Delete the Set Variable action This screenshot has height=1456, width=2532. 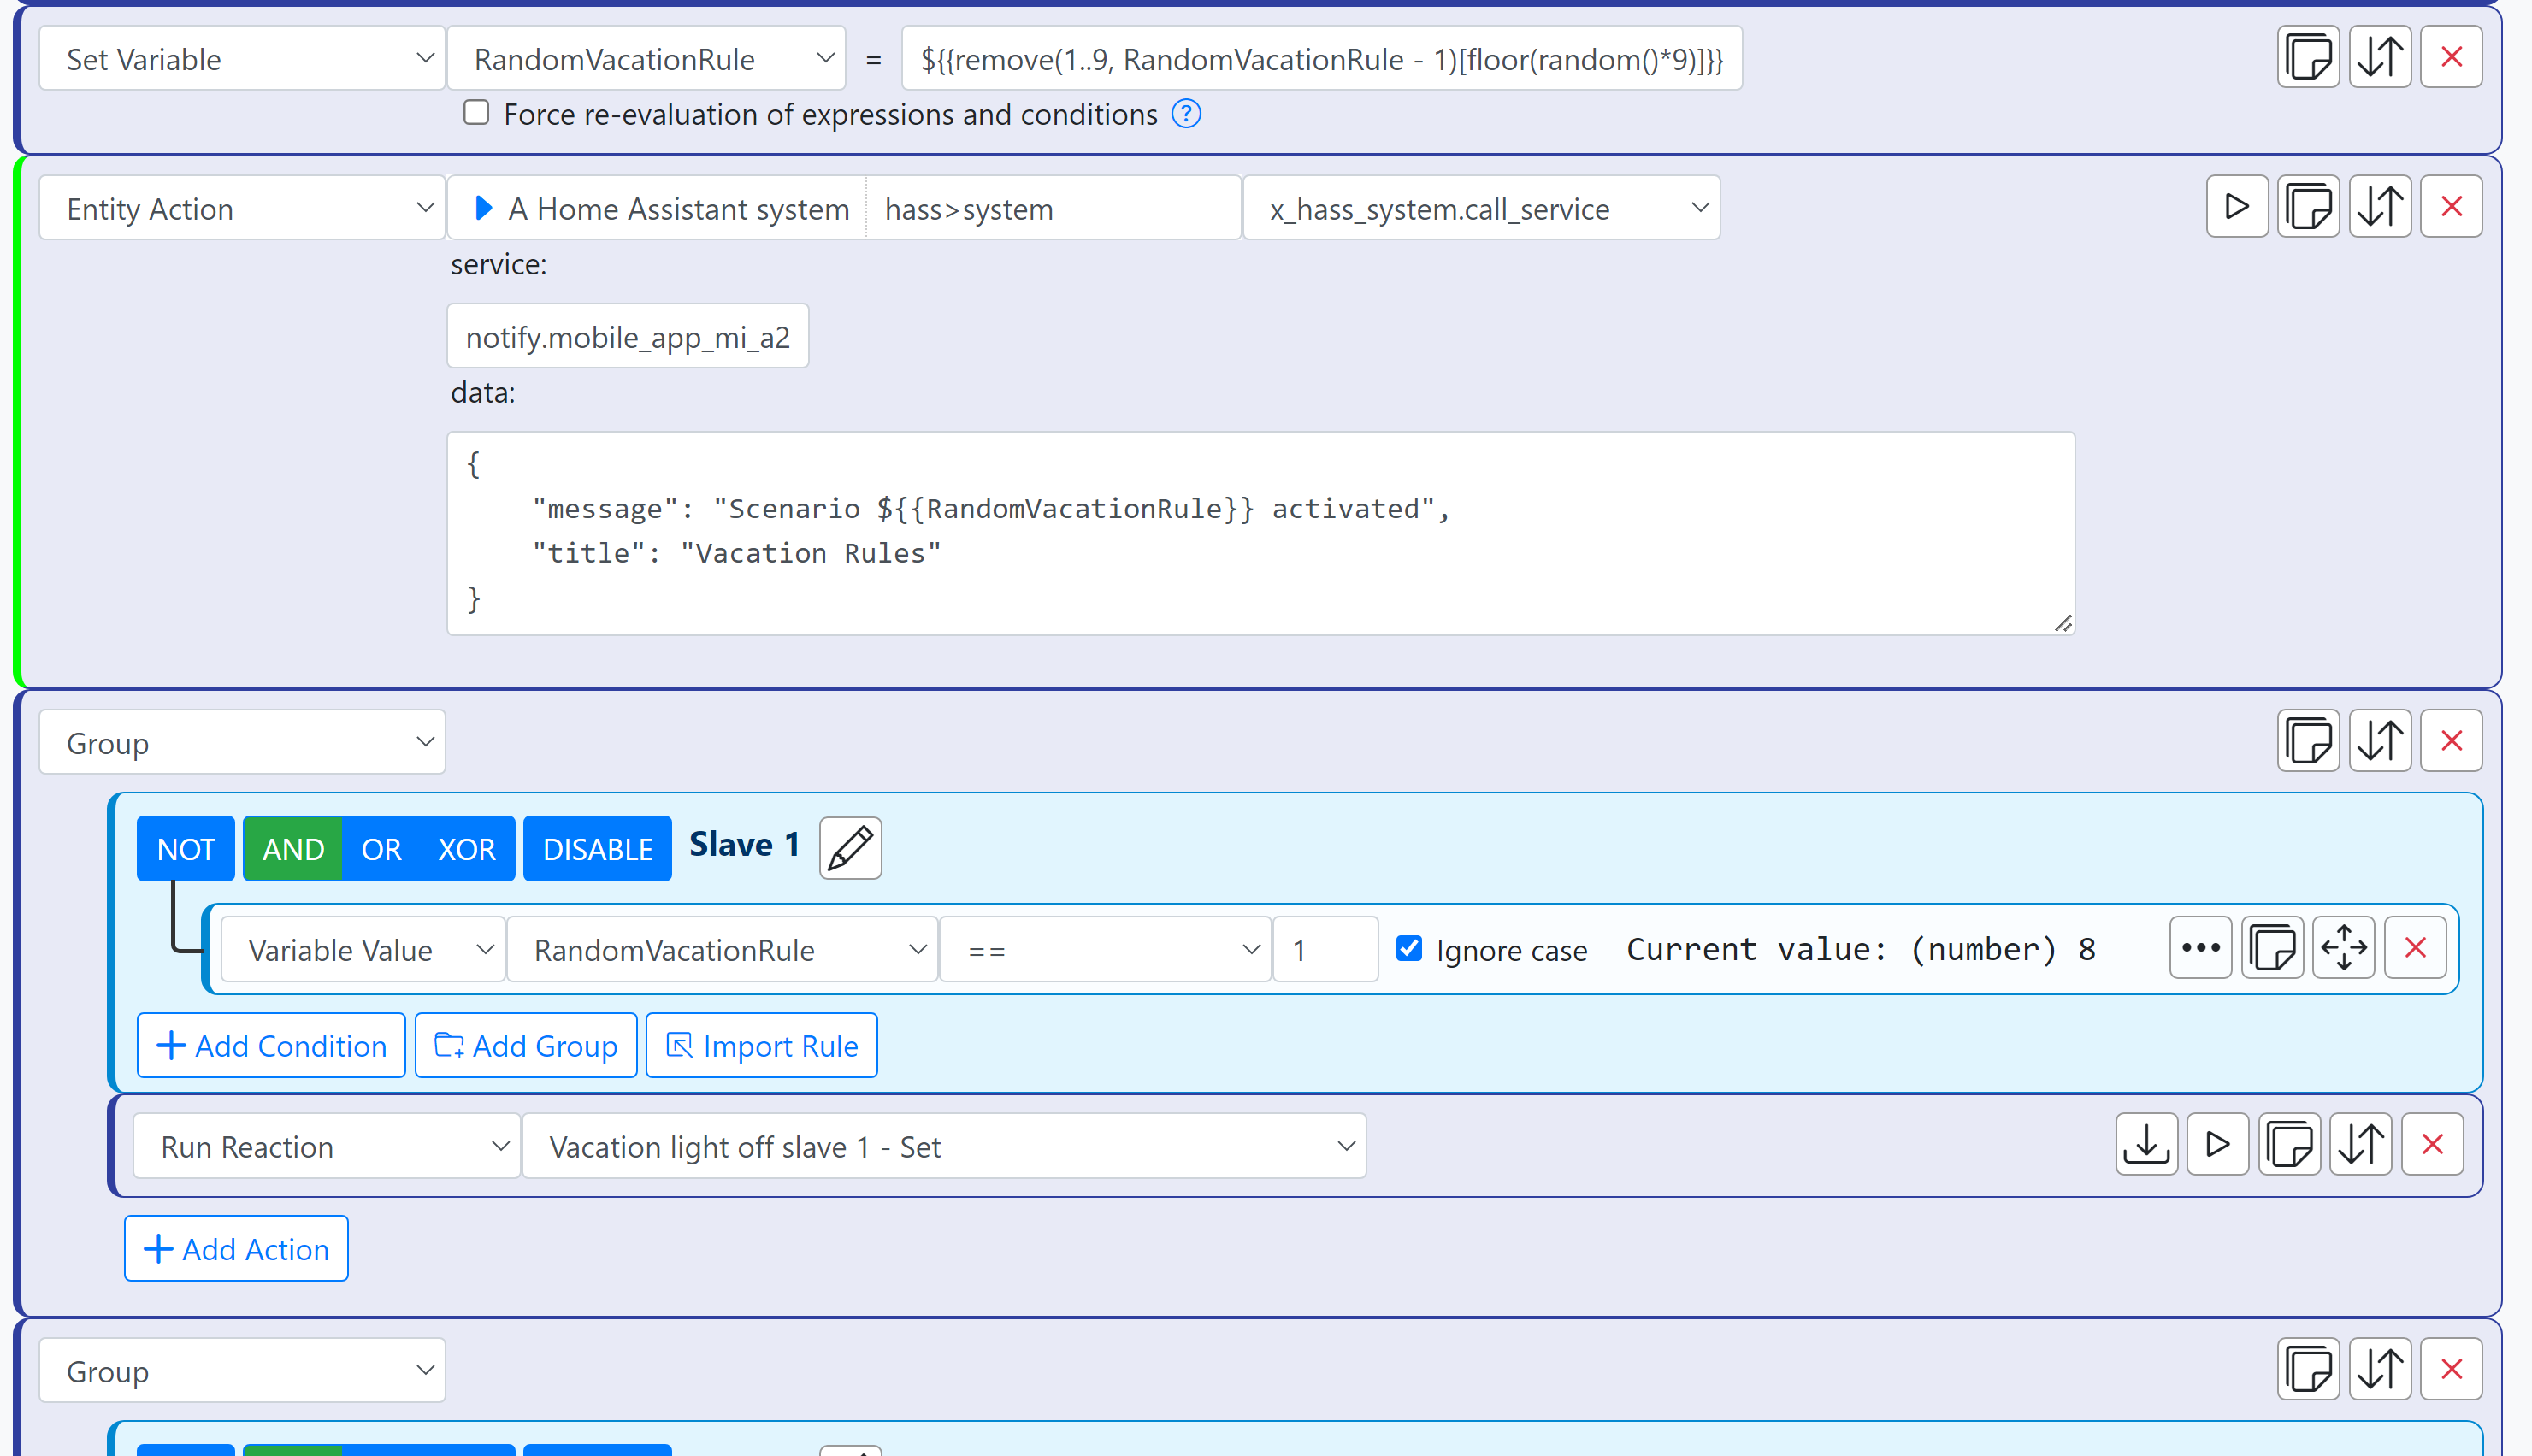(2451, 58)
